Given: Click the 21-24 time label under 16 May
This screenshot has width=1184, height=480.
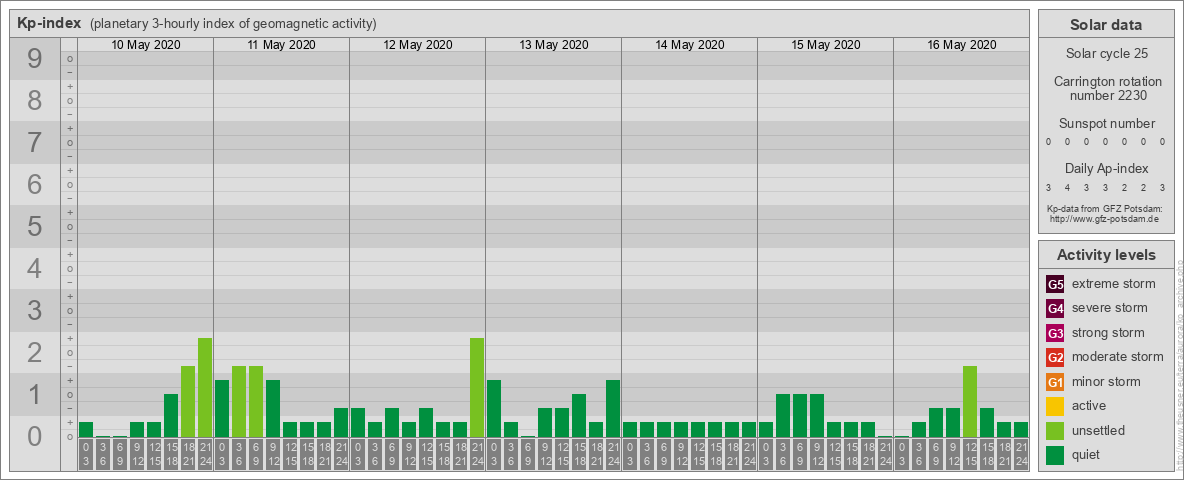Looking at the screenshot, I should pos(1021,455).
